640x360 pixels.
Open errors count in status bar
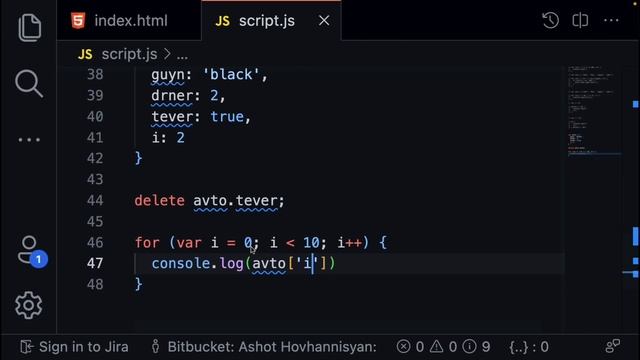410,347
